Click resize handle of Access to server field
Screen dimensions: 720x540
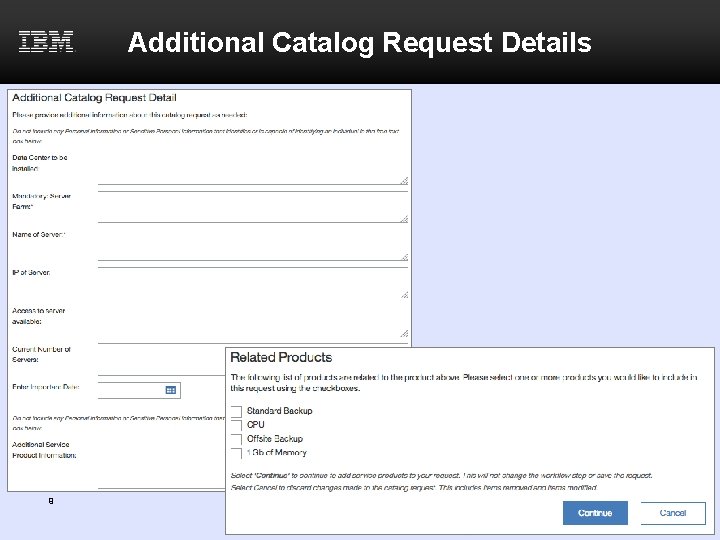point(404,333)
